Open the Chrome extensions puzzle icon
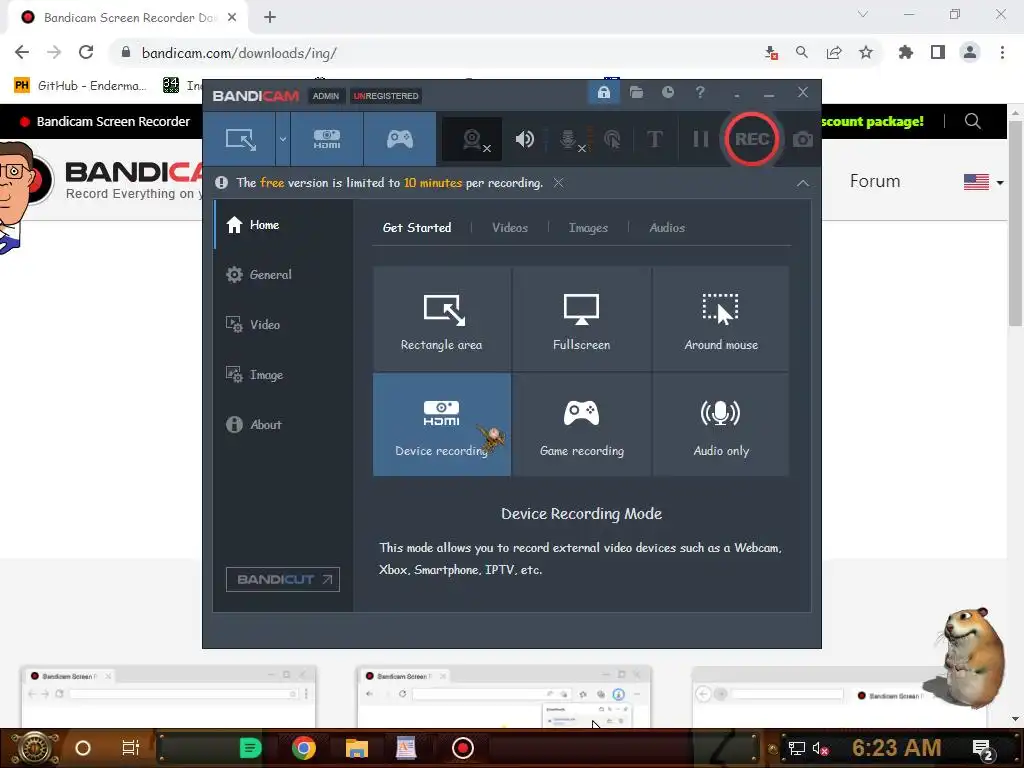The width and height of the screenshot is (1024, 768). (x=905, y=52)
